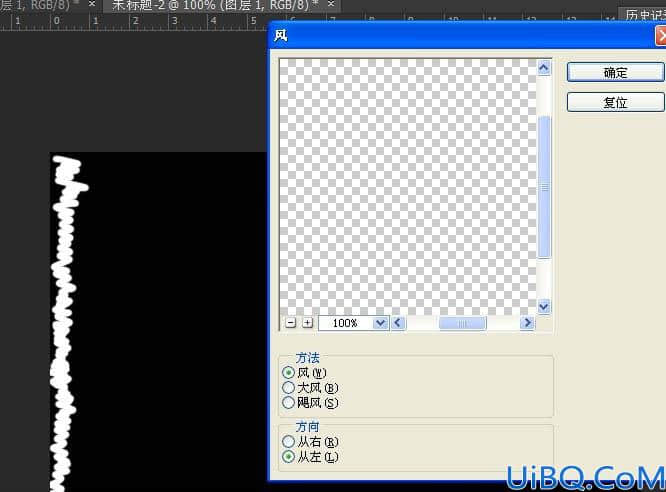Viewport: 666px width, 492px height.
Task: Choose the 飓风 (S) method option
Action: (x=288, y=402)
